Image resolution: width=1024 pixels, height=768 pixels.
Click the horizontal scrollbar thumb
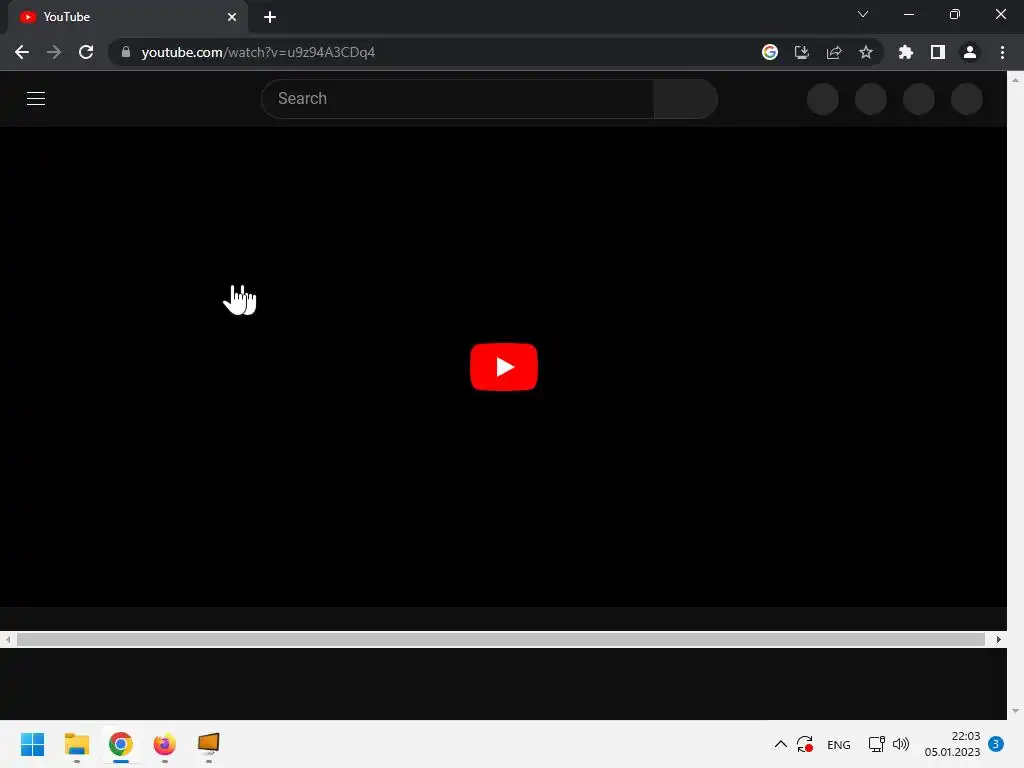point(501,639)
